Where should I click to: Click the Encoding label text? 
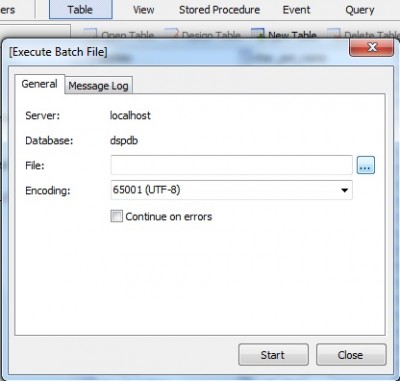48,191
